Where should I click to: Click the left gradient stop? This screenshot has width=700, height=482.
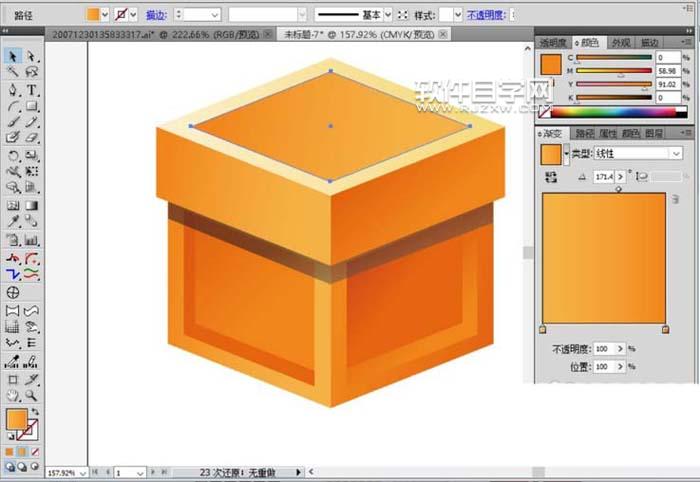point(542,330)
